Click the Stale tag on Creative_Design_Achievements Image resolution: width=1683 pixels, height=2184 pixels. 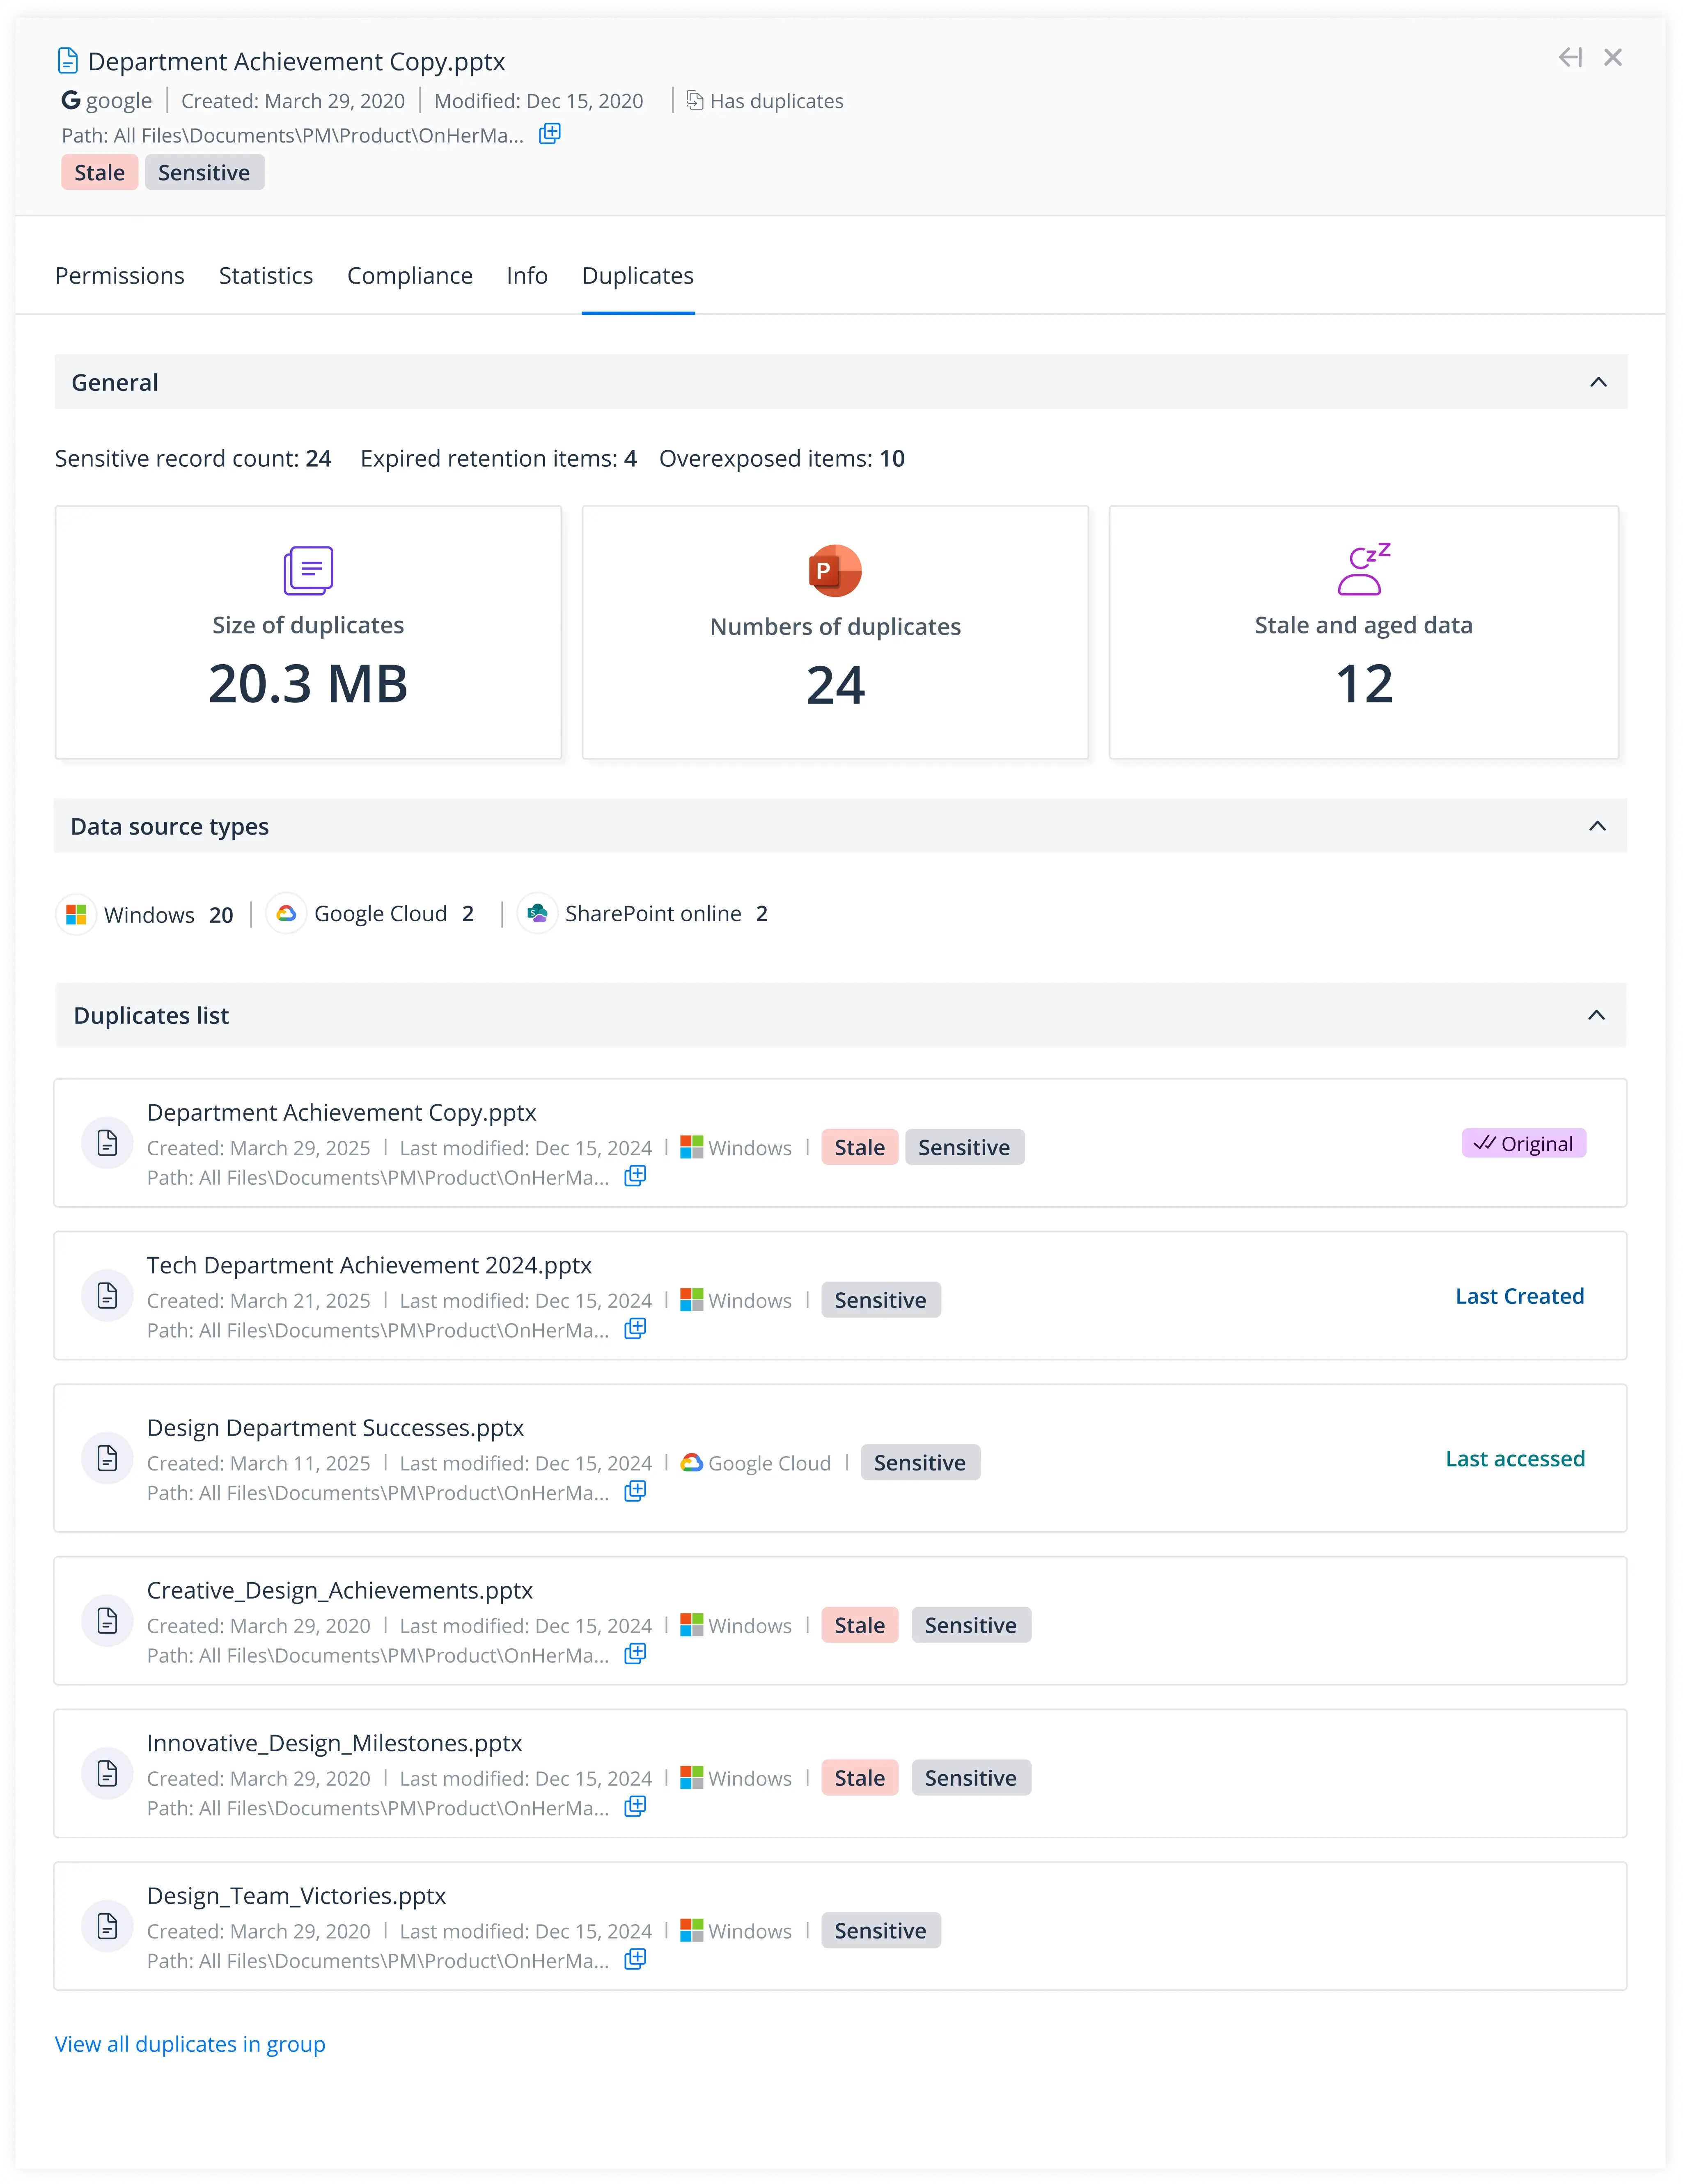coord(860,1625)
